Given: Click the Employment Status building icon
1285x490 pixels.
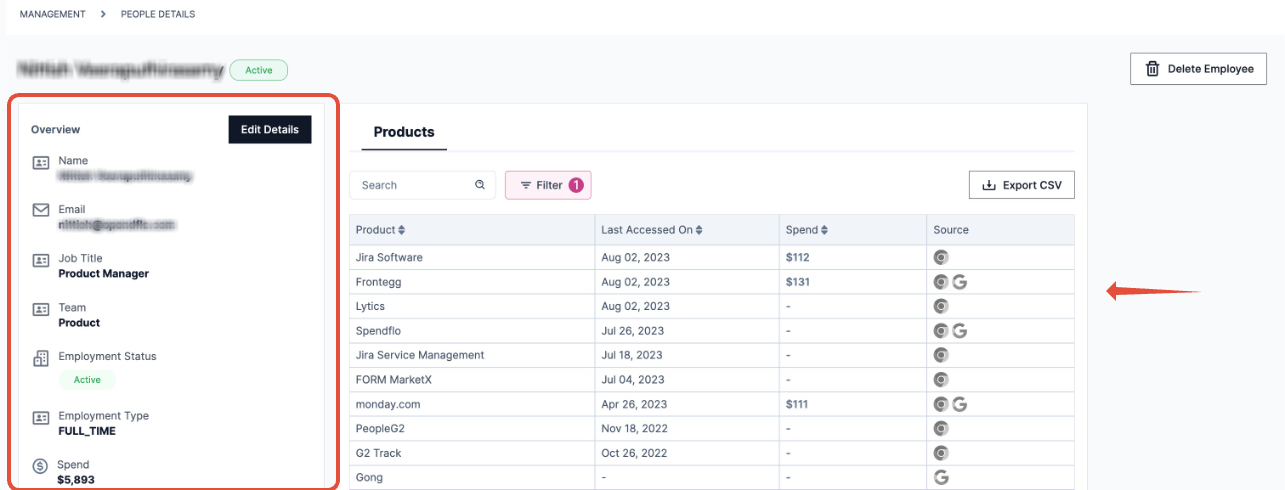Looking at the screenshot, I should [41, 357].
